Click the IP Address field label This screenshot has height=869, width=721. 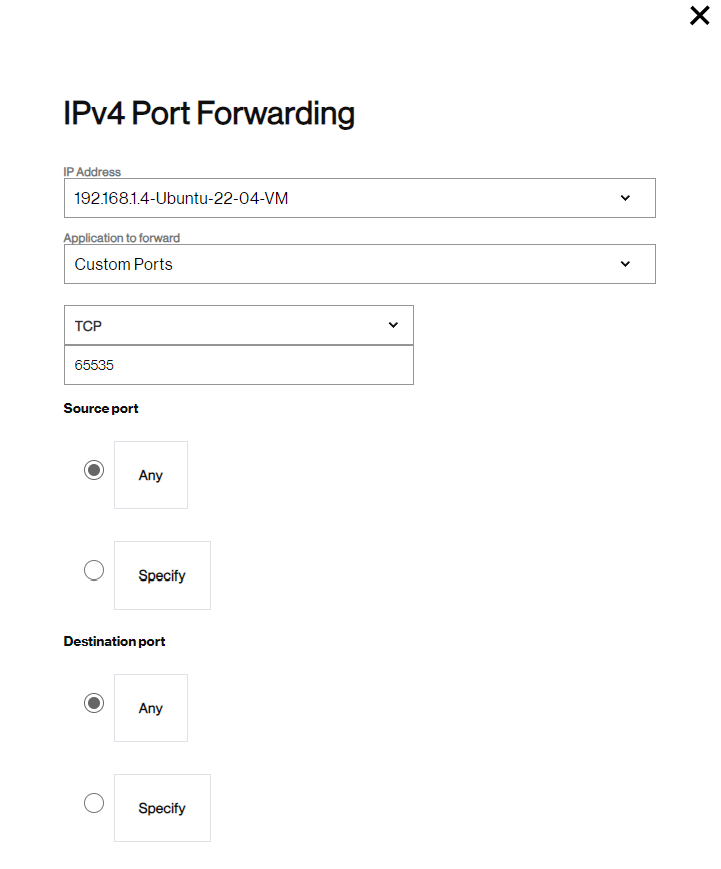(x=92, y=172)
